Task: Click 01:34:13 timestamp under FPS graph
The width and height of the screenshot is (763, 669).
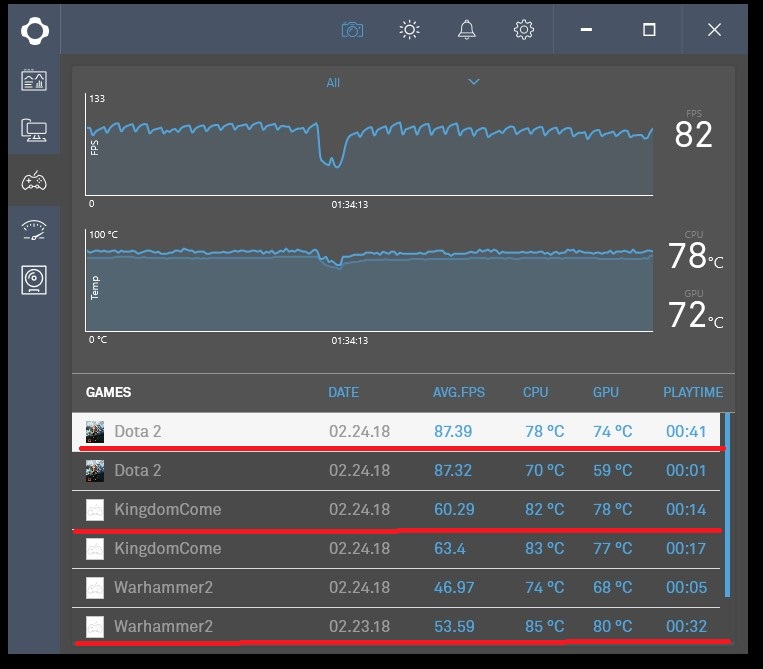Action: (x=349, y=205)
